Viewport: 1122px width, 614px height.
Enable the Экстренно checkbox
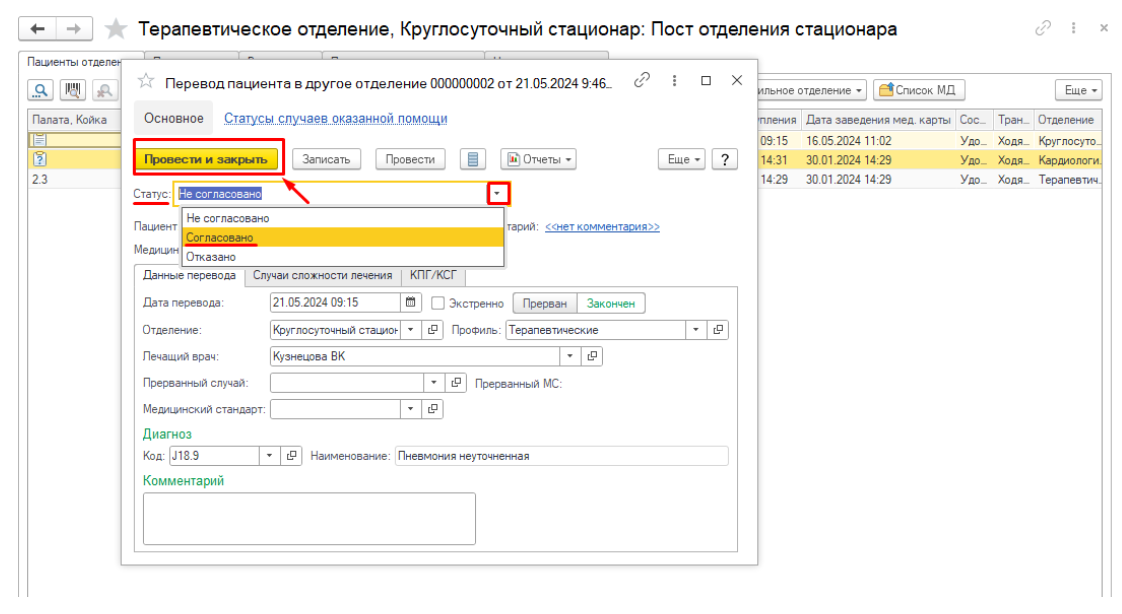pos(438,303)
